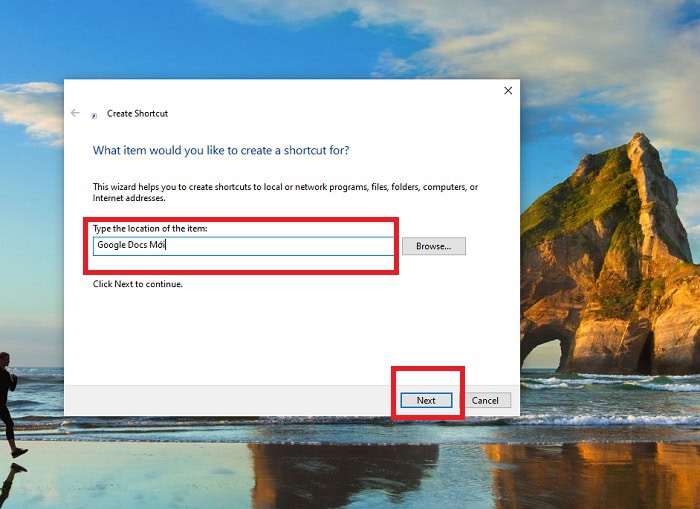
Task: Click the "What item would you like" heading
Action: 220,150
